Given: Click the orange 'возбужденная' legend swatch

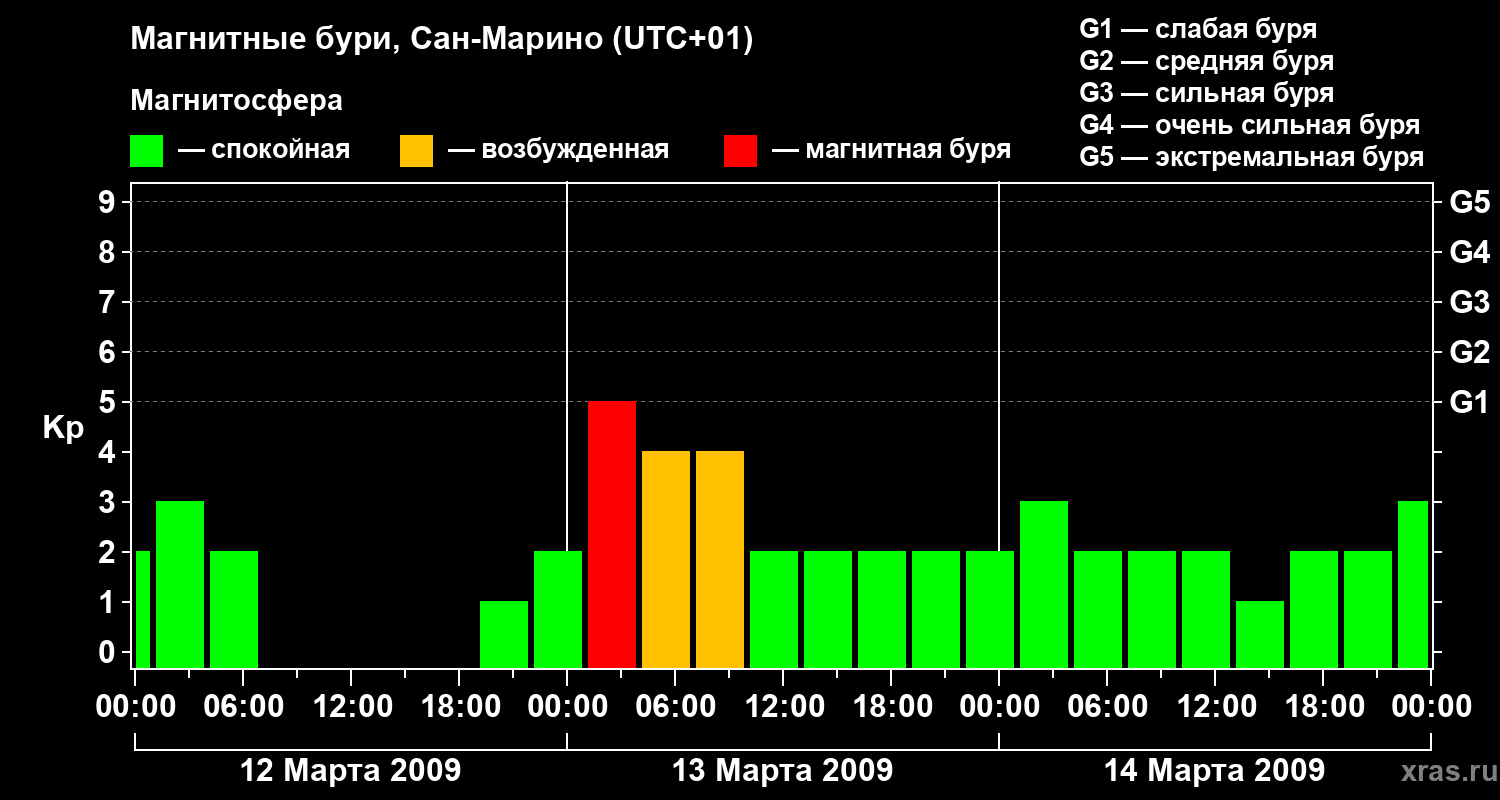Looking at the screenshot, I should pos(416,151).
